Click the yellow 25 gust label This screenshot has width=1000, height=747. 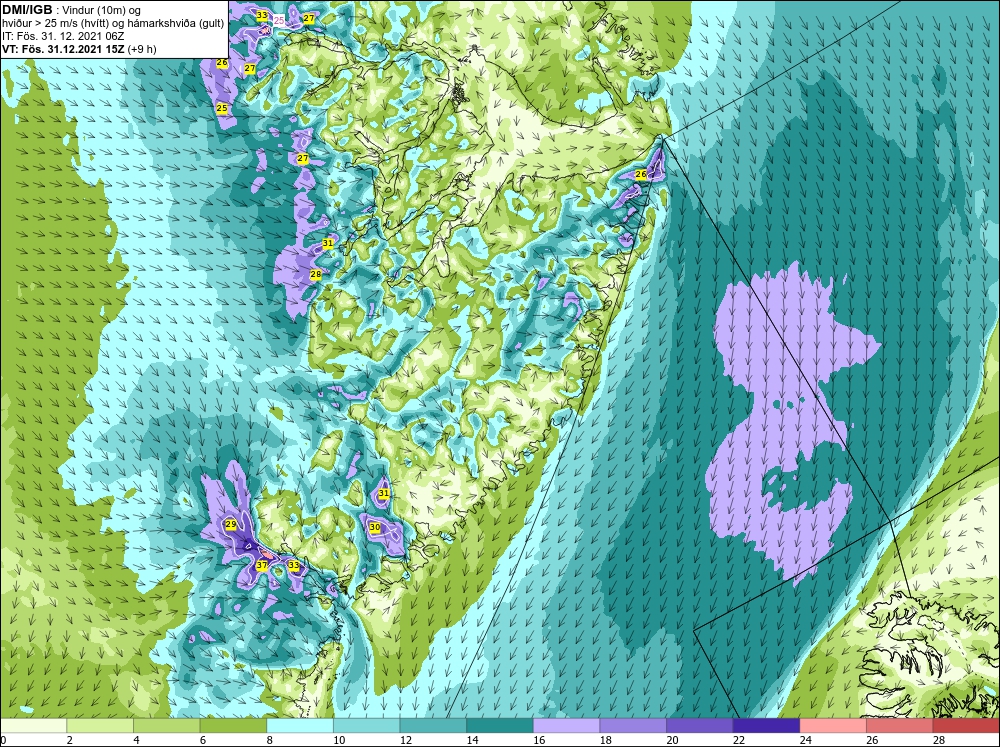click(221, 108)
